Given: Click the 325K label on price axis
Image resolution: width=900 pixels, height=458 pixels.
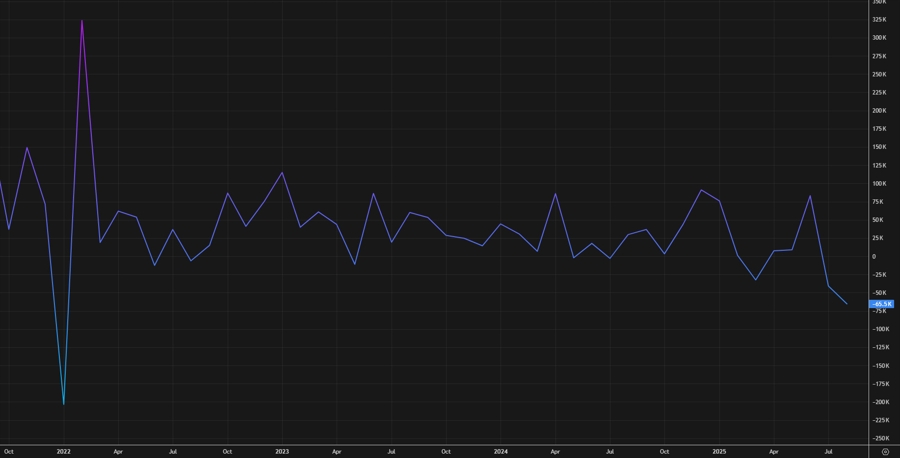Looking at the screenshot, I should pos(879,20).
